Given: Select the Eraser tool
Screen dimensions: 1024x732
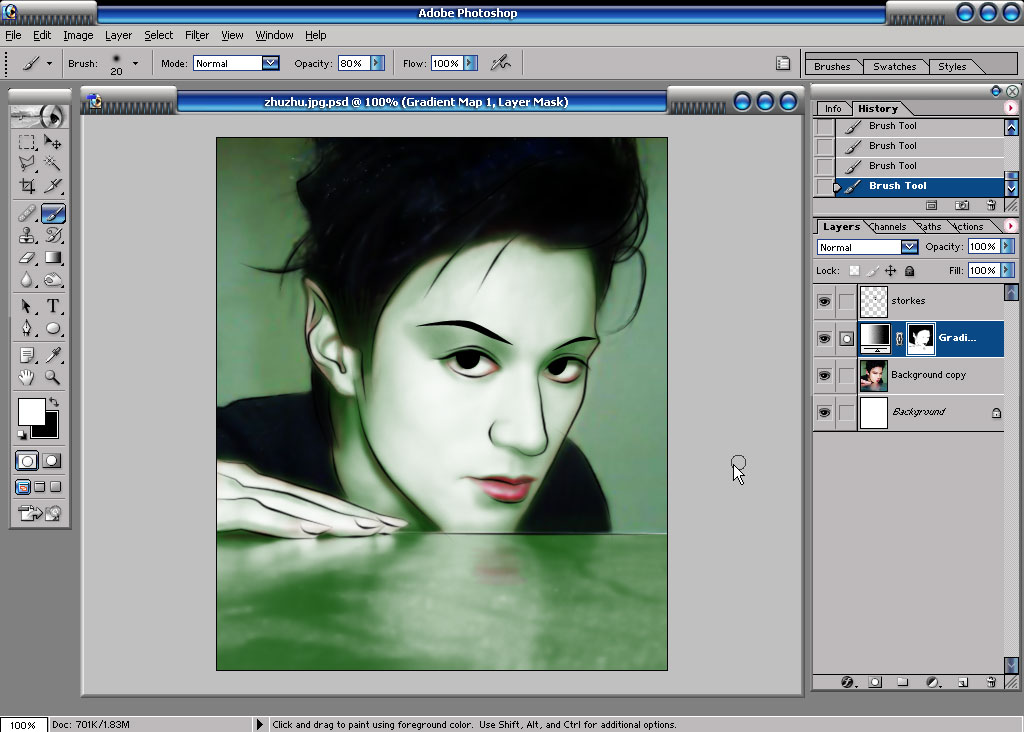Looking at the screenshot, I should pyautogui.click(x=27, y=258).
